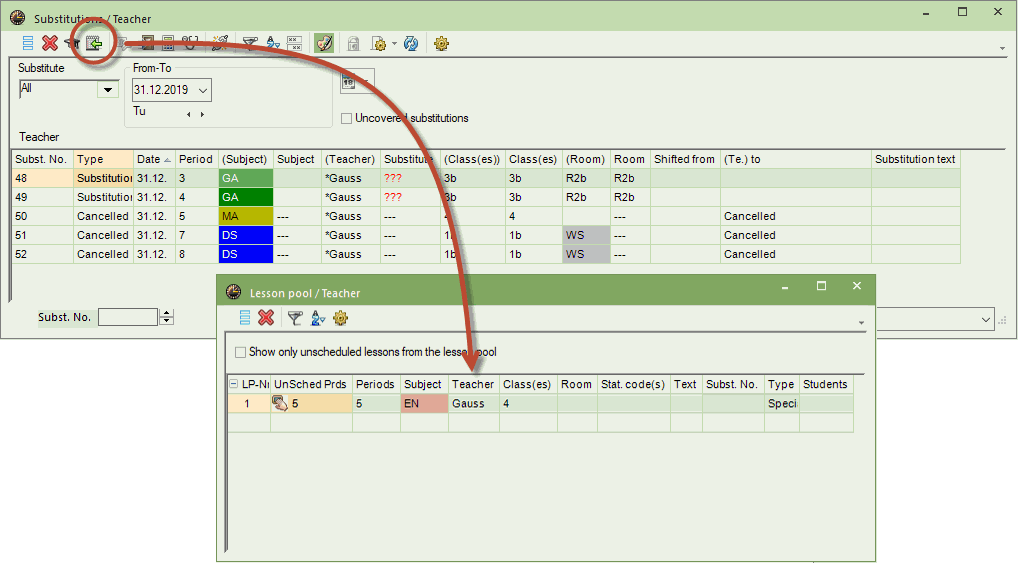Click the sort icon in Substitutions toolbar

click(273, 43)
